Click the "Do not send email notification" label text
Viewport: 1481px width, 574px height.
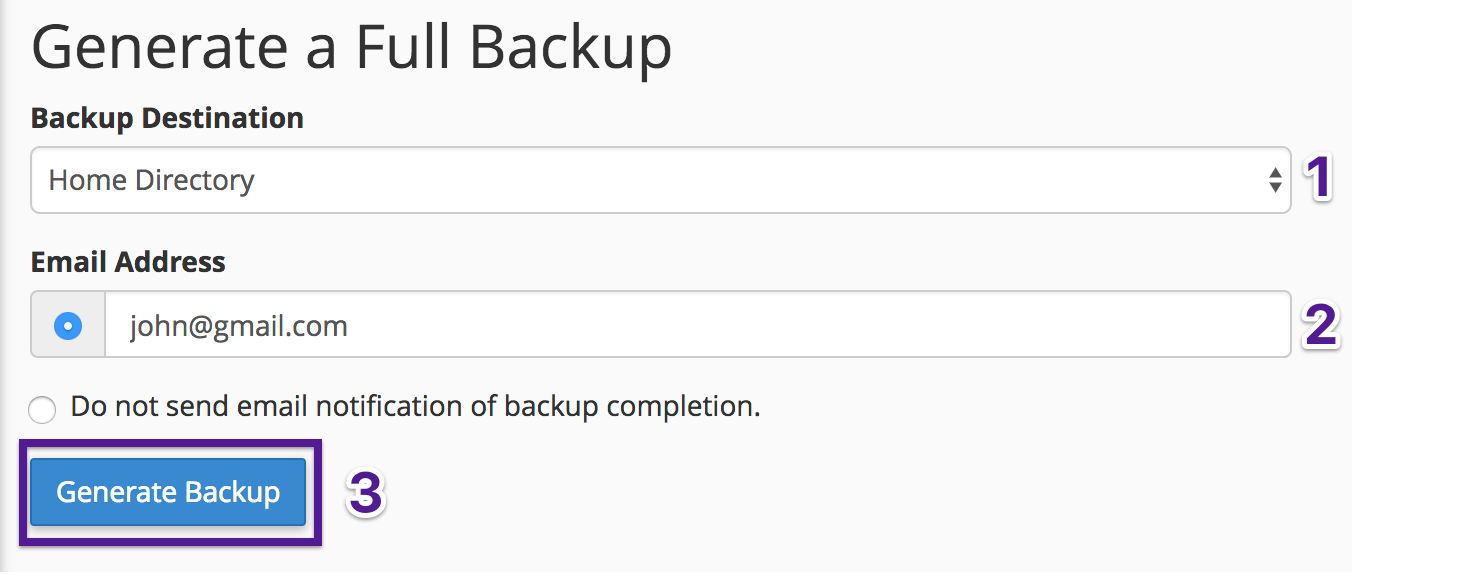[x=415, y=407]
